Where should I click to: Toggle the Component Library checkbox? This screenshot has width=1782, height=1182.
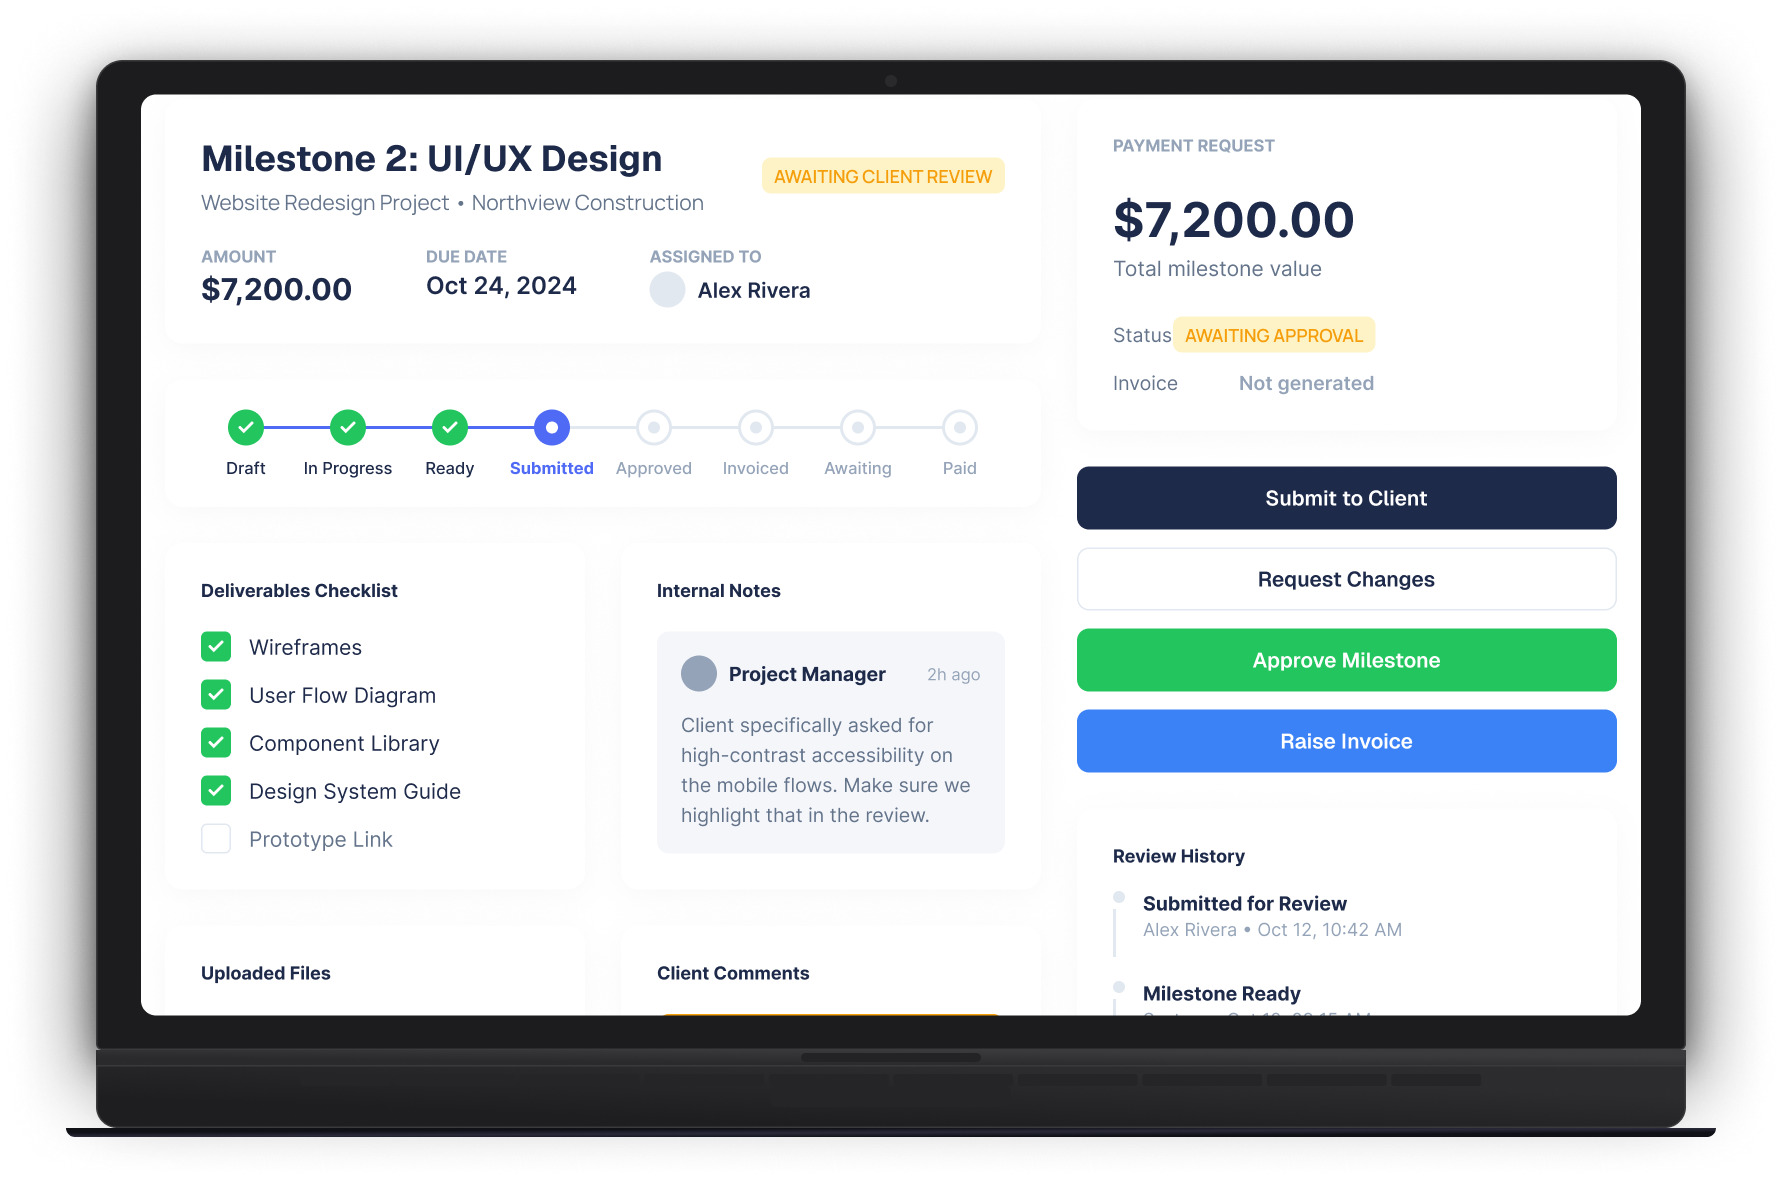[216, 743]
